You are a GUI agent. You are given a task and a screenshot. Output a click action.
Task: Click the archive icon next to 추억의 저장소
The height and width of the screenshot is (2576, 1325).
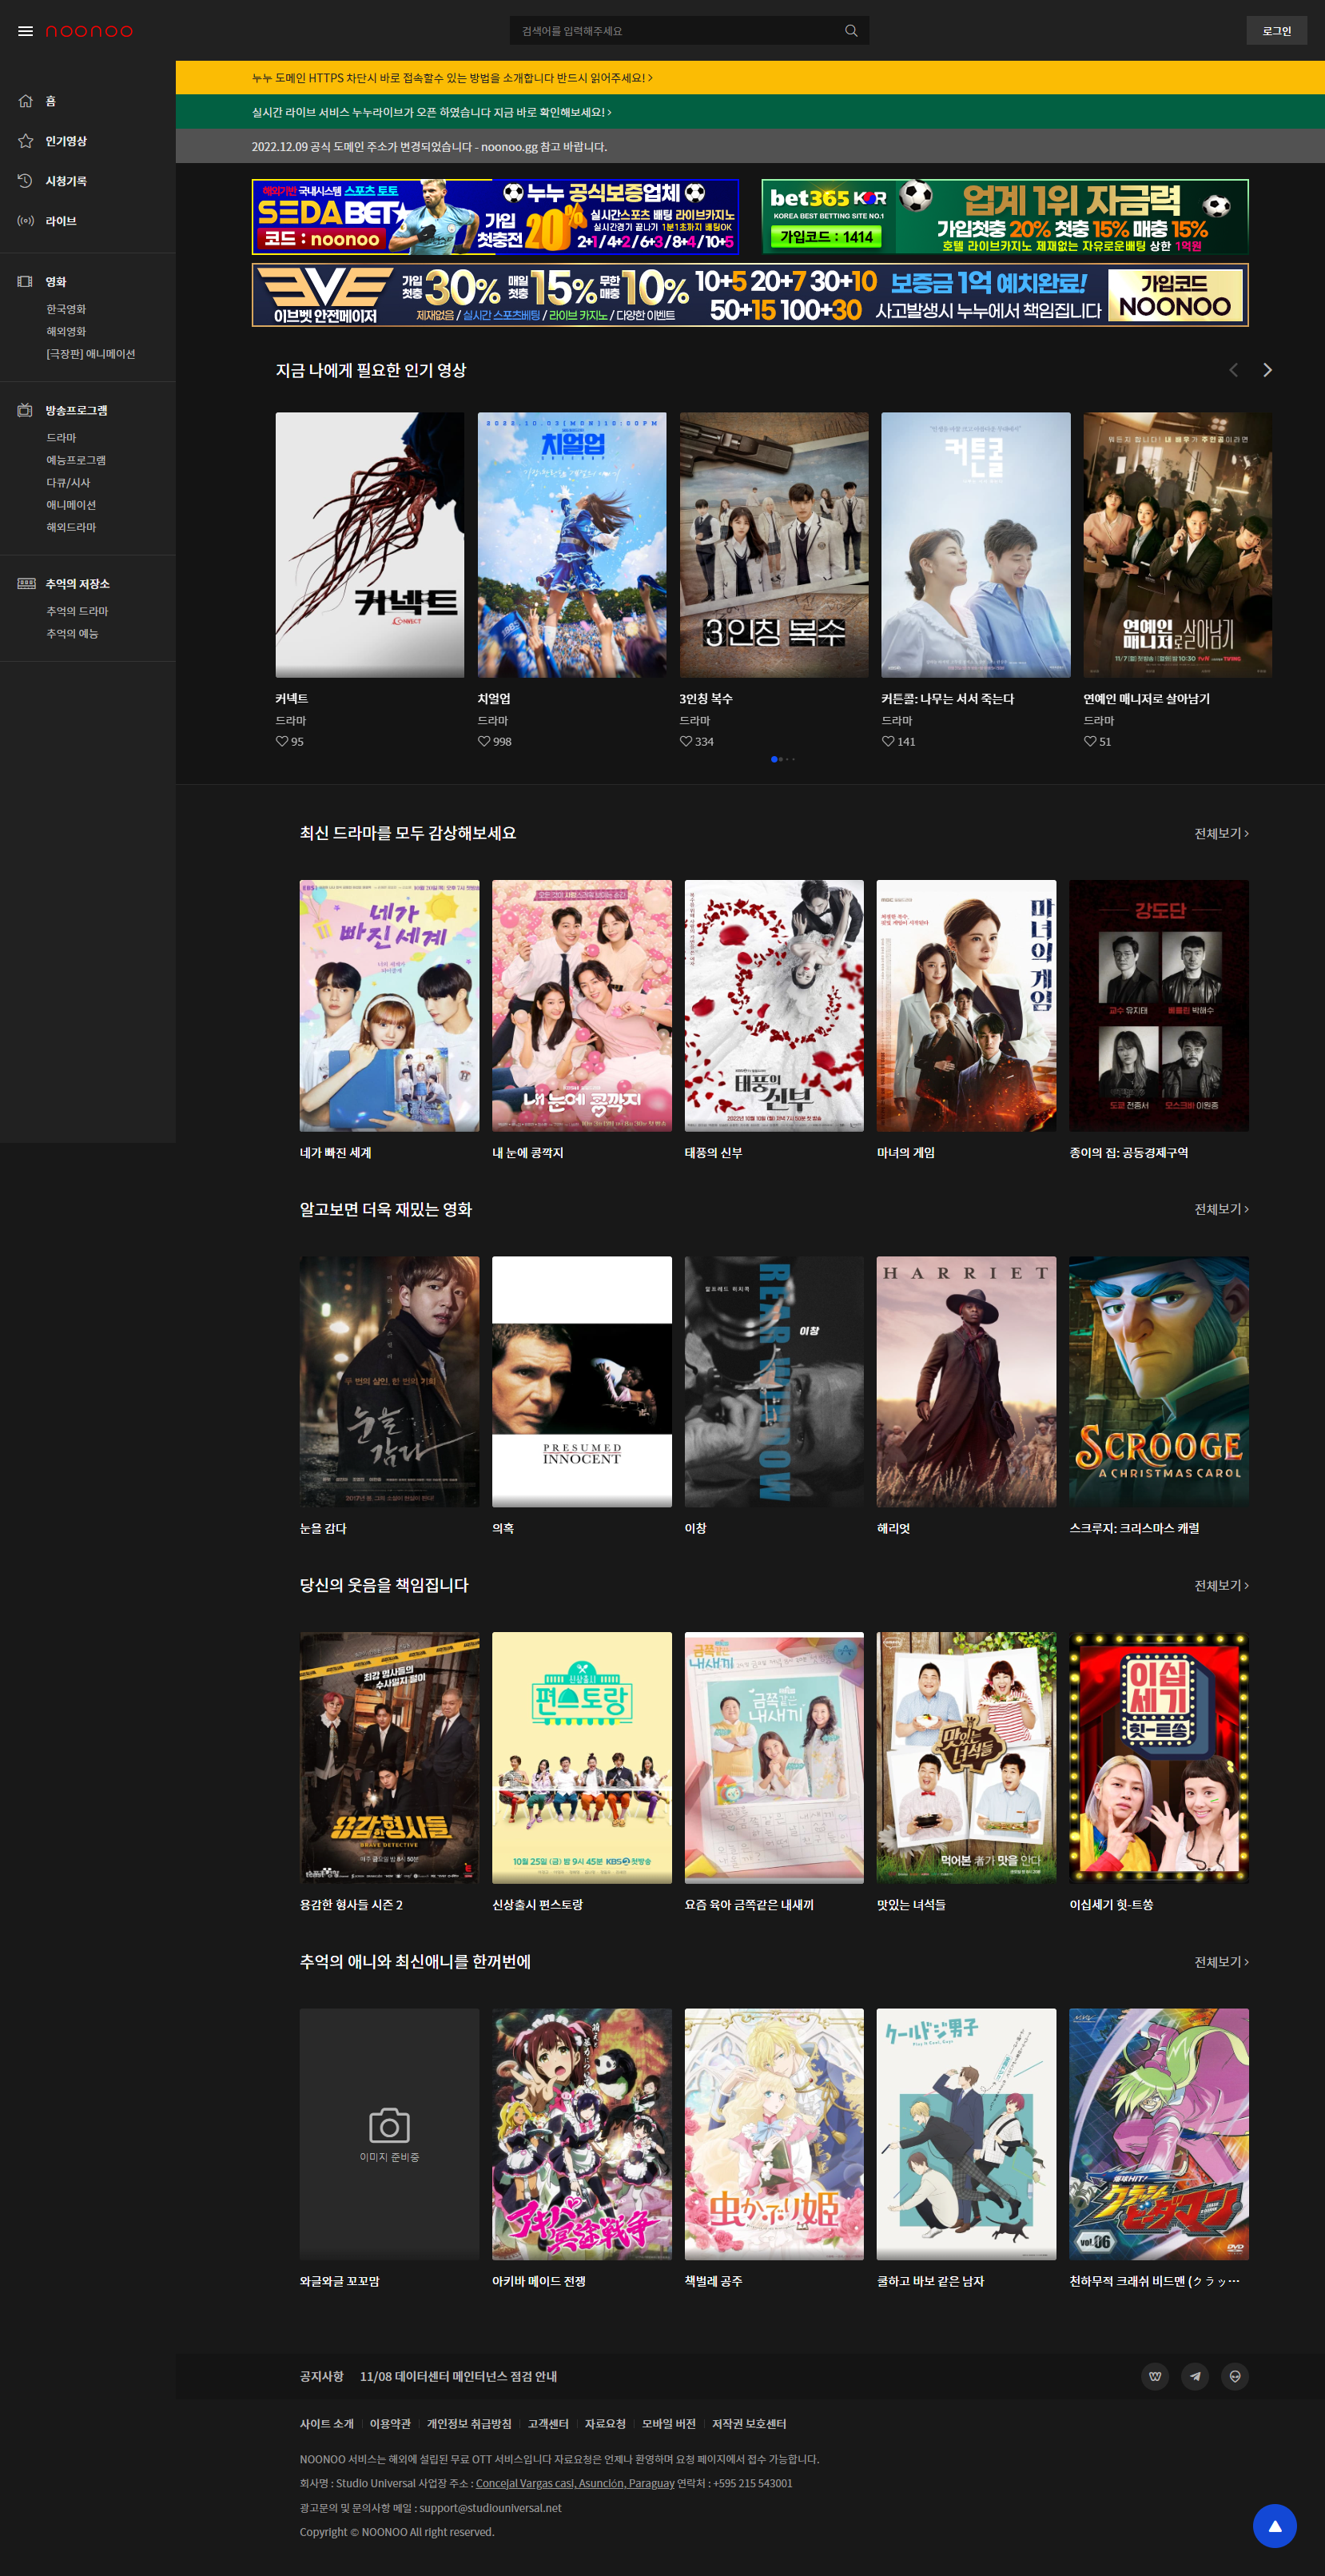[26, 584]
